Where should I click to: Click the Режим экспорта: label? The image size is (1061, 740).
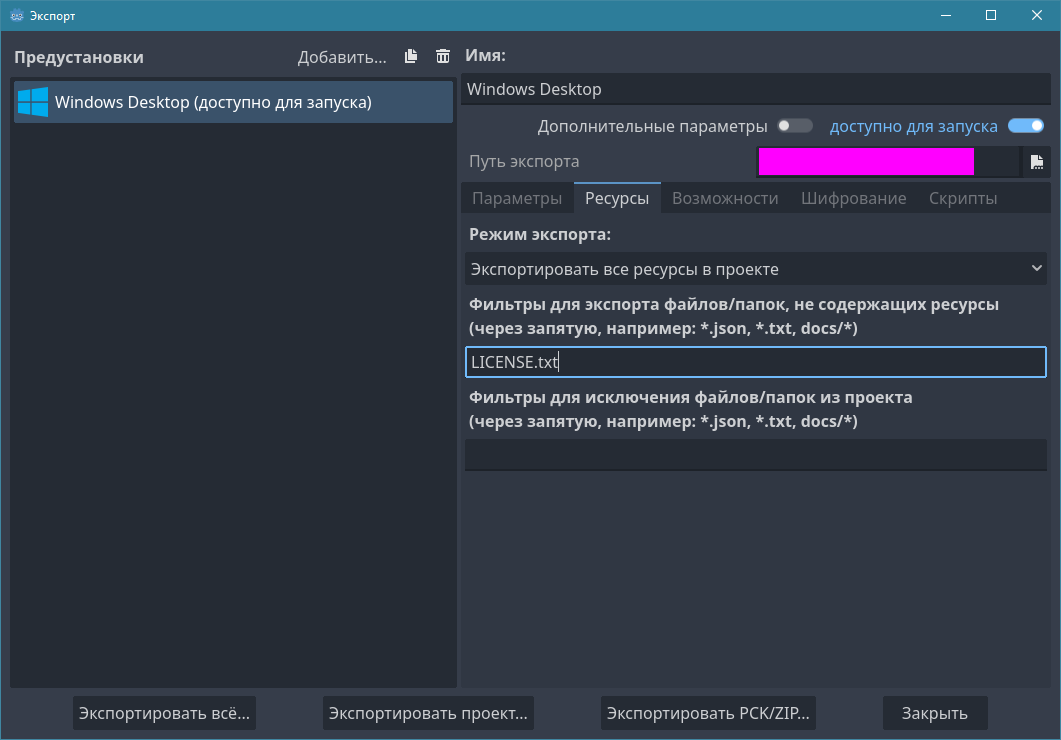(540, 234)
